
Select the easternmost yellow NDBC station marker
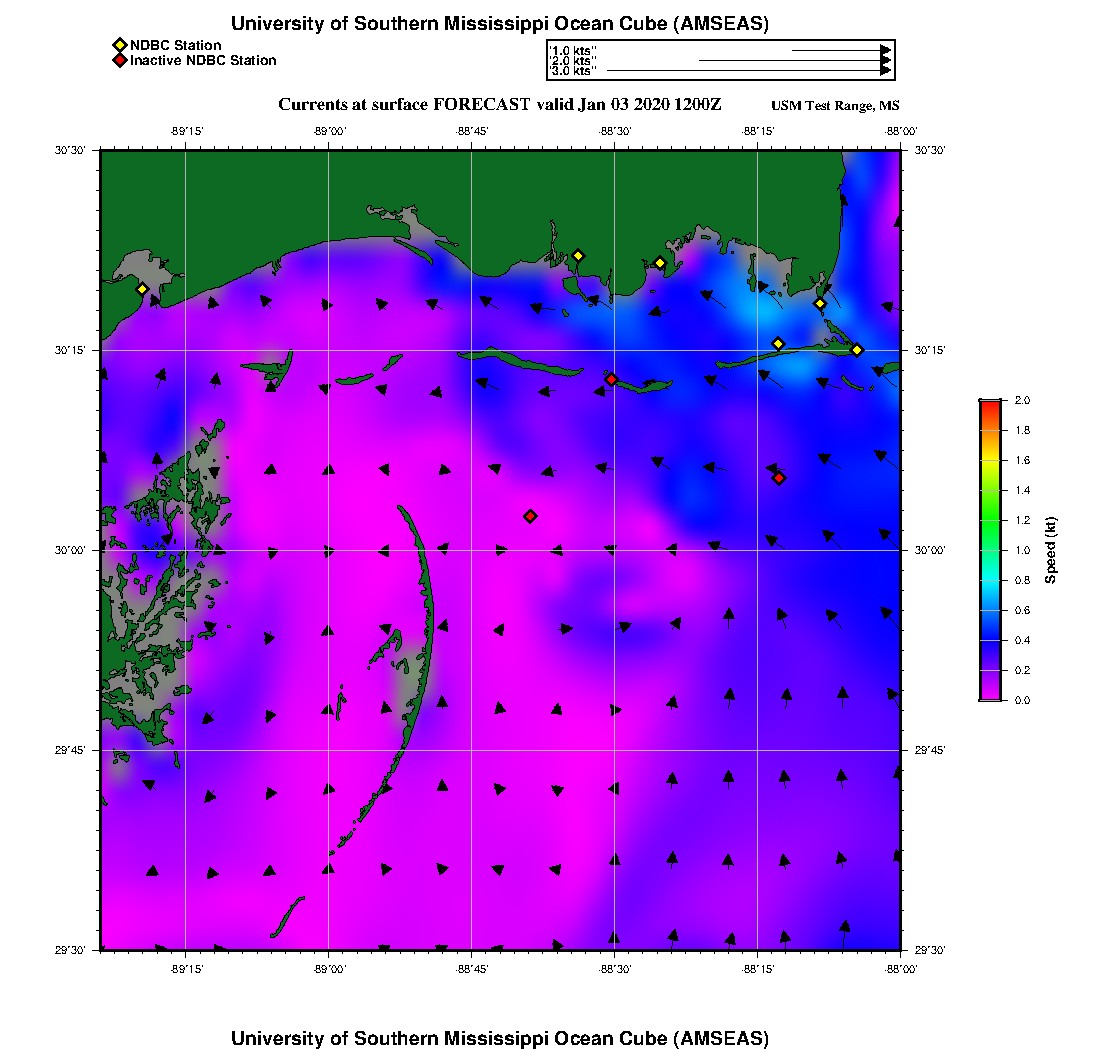pos(857,350)
